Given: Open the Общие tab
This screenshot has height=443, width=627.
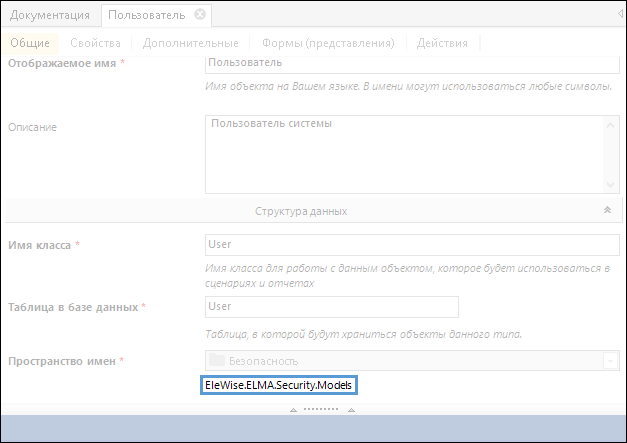Looking at the screenshot, I should click(30, 43).
